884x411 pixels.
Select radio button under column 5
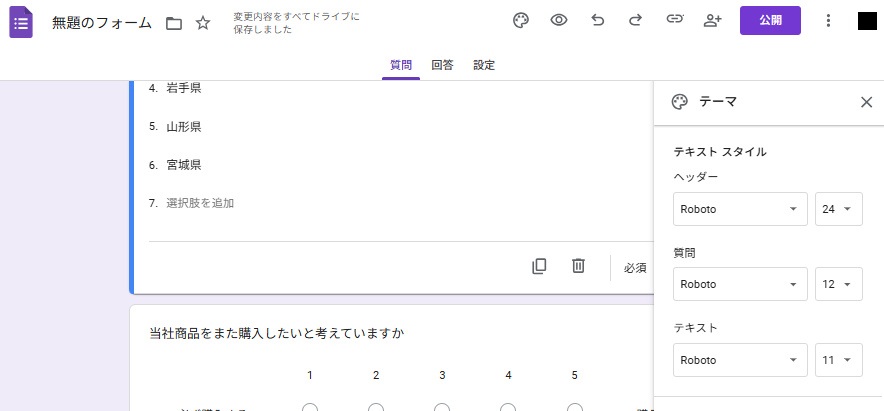coord(574,407)
